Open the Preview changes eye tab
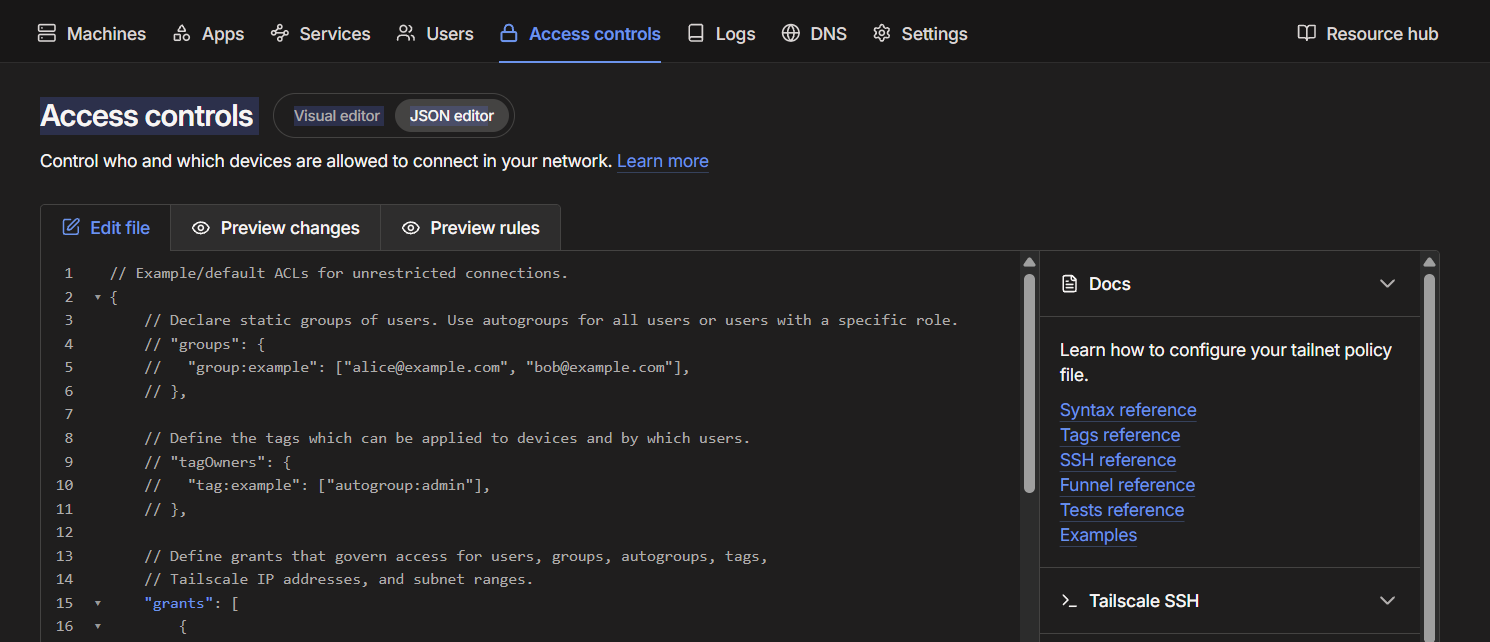 (x=275, y=228)
